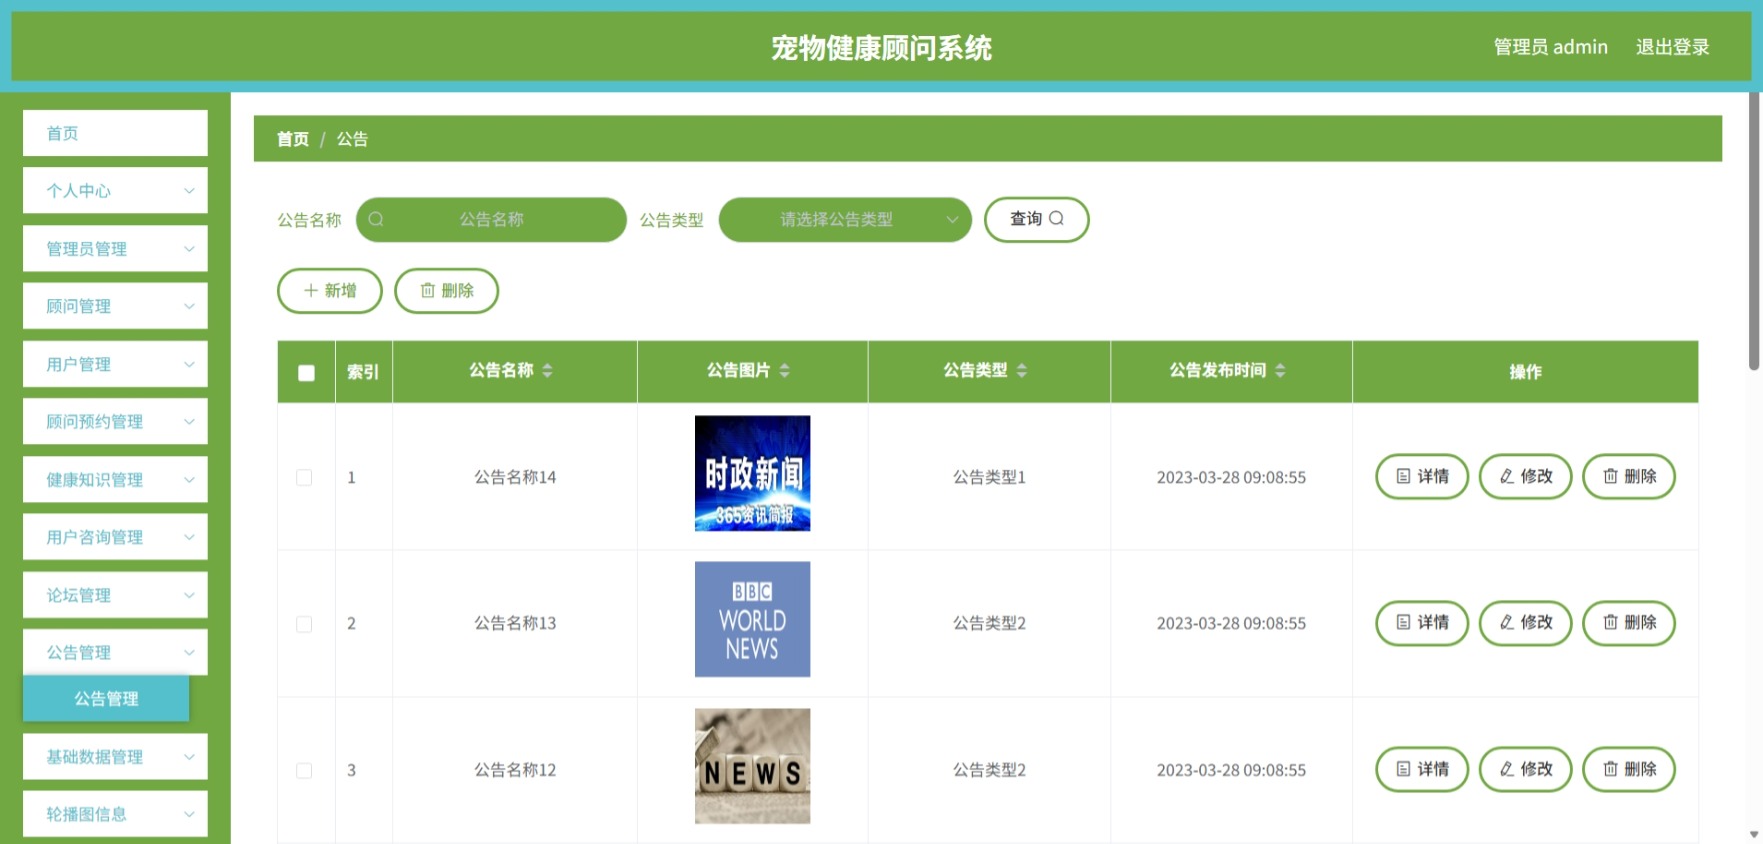
Task: Go to 首页 in the sidebar
Action: [x=115, y=133]
